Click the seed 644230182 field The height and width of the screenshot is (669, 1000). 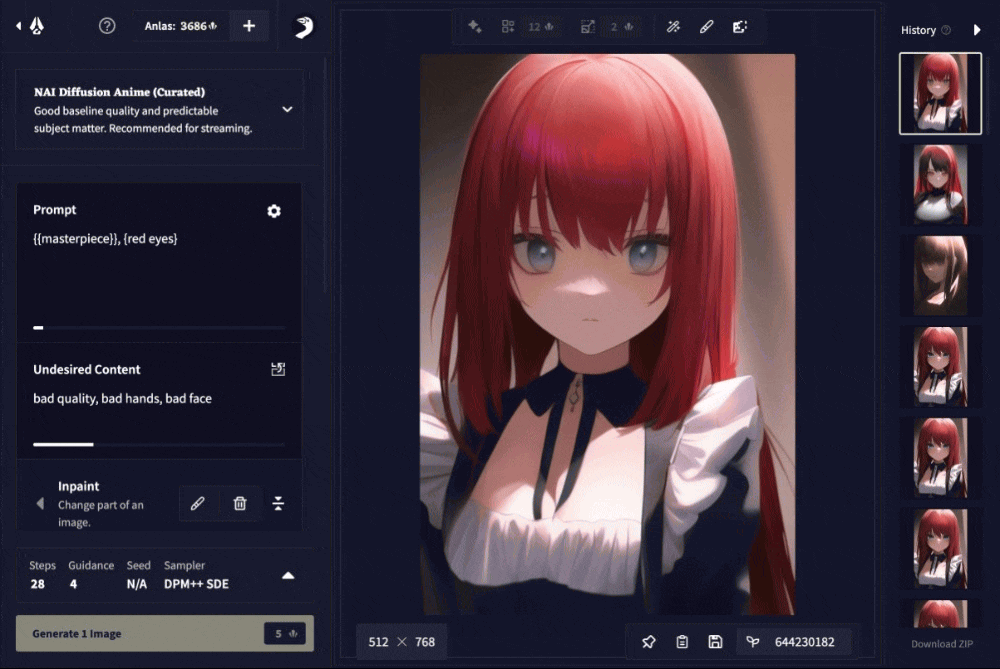(795, 642)
